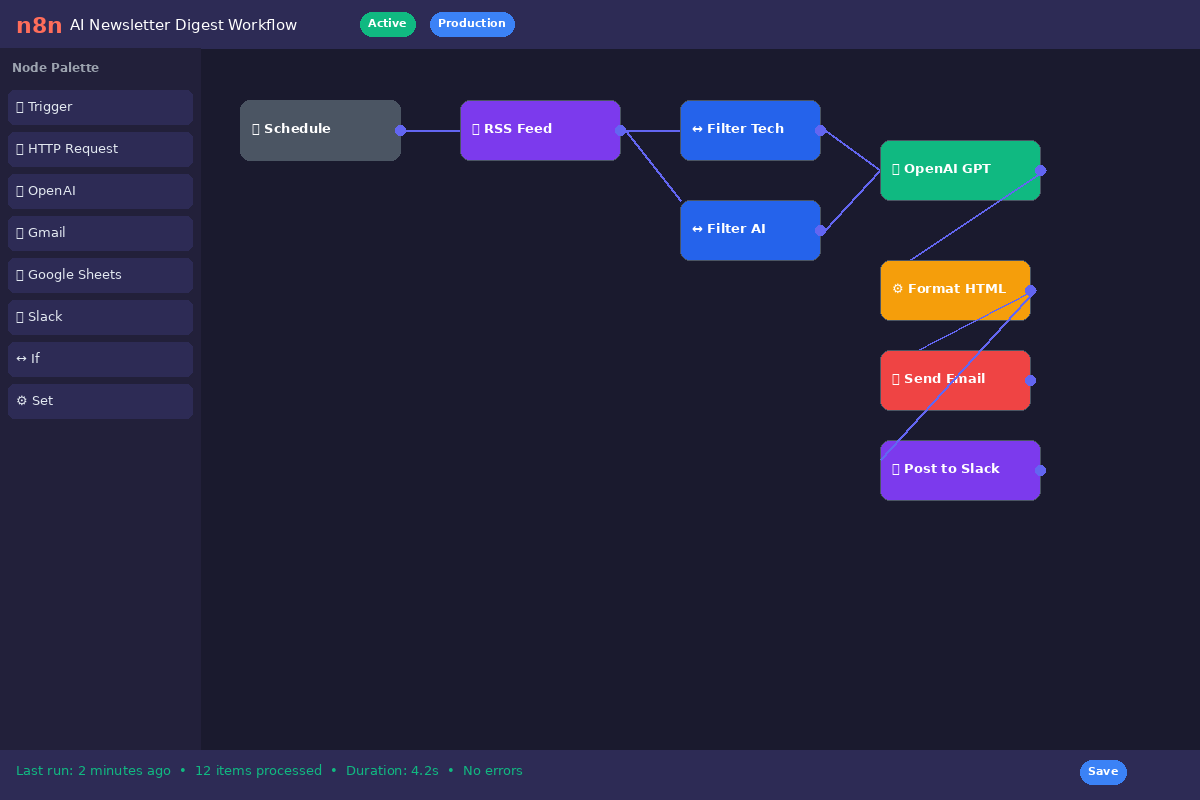Click the HTTP Request node icon
This screenshot has height=800, width=1200.
click(x=18, y=149)
